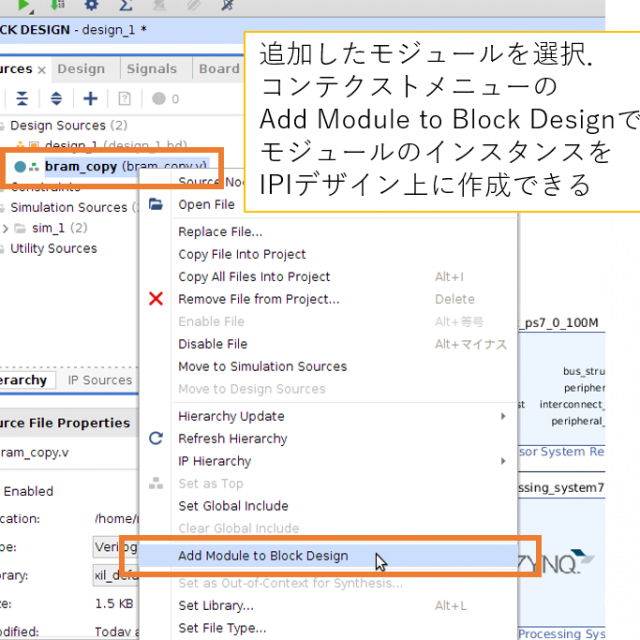This screenshot has height=640, width=640.
Task: Click the Sigma icon in toolbar
Action: point(125,5)
